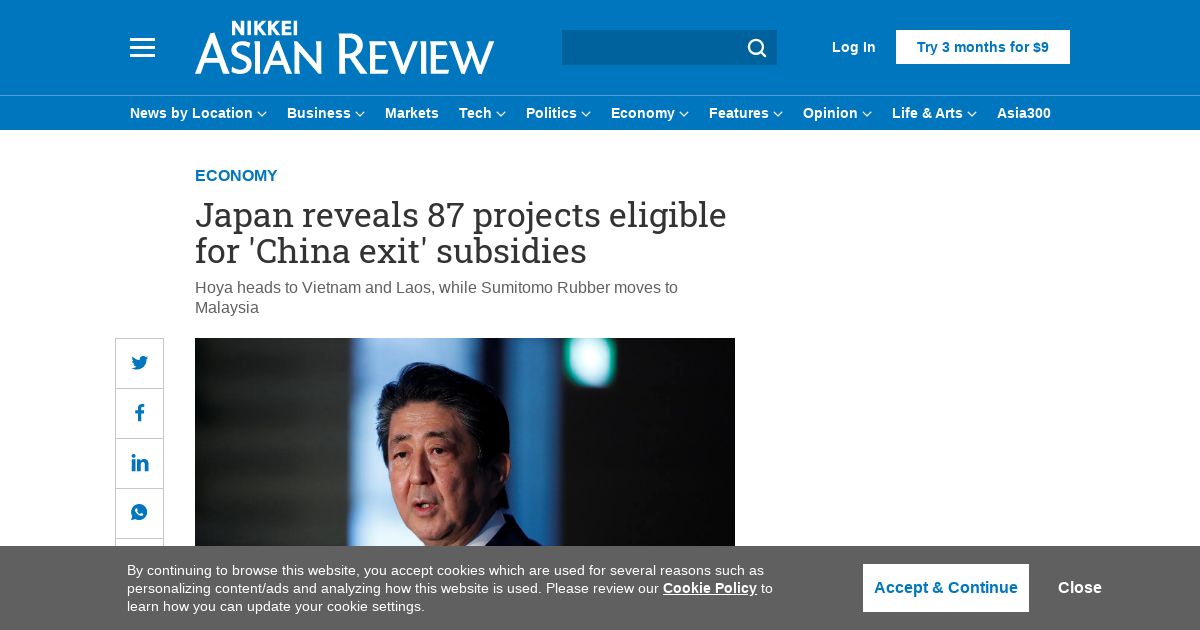The image size is (1200, 630).
Task: Open the article lead photo
Action: (465, 442)
